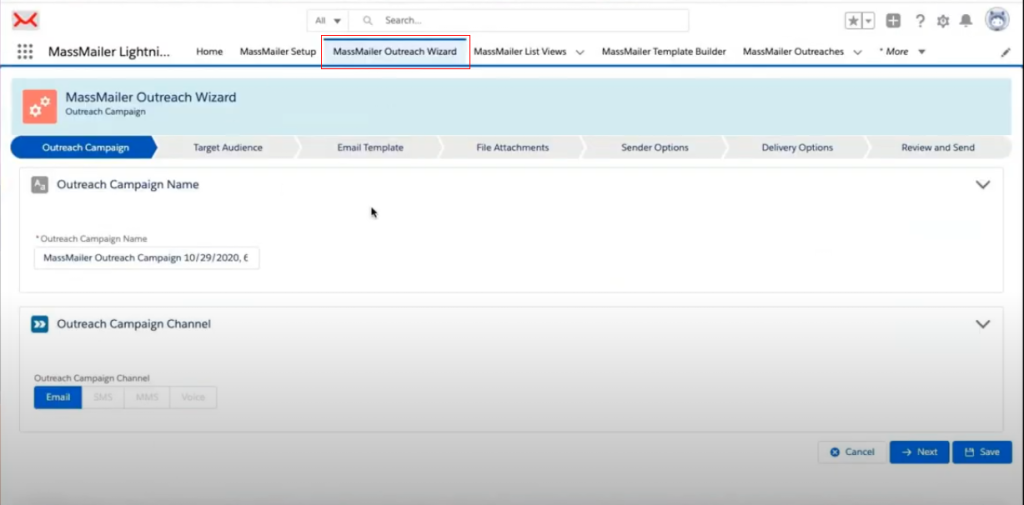This screenshot has width=1024, height=505.
Task: Open the App Launcher dots grid
Action: pos(25,52)
